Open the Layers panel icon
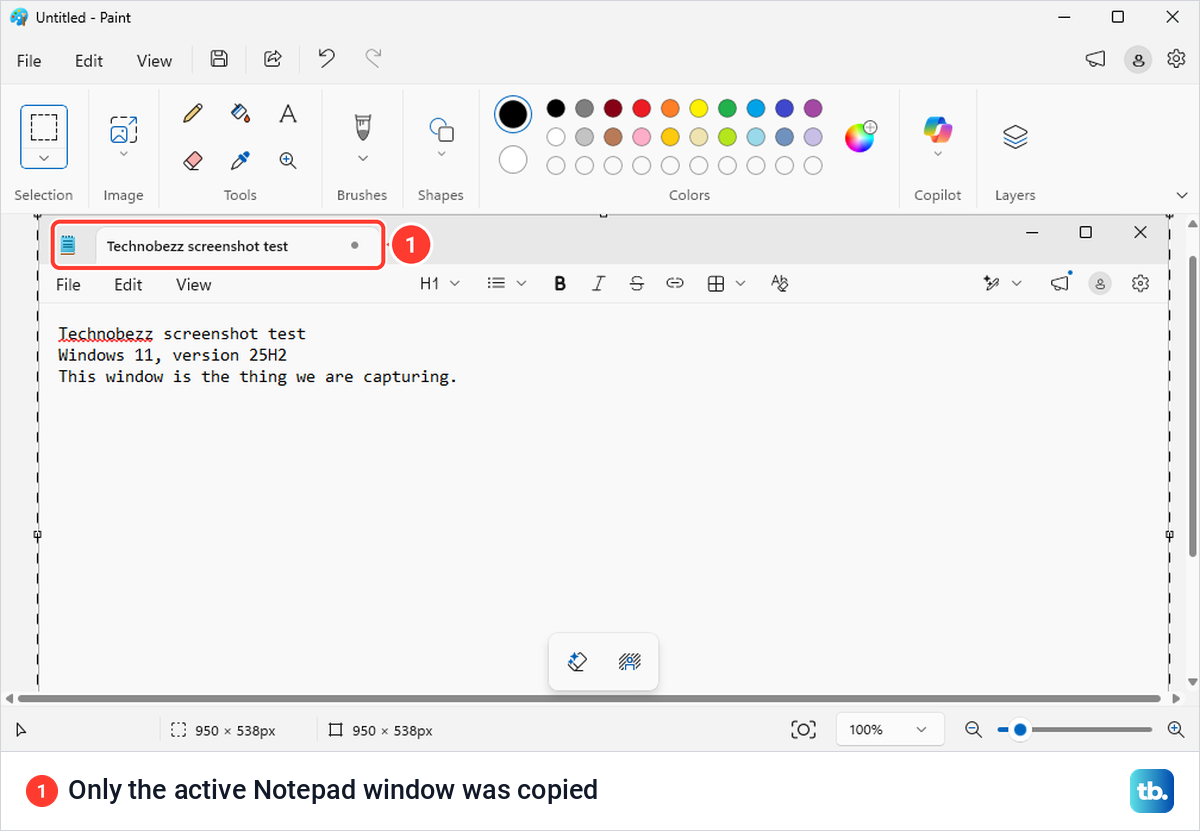This screenshot has height=831, width=1200. [x=1015, y=136]
